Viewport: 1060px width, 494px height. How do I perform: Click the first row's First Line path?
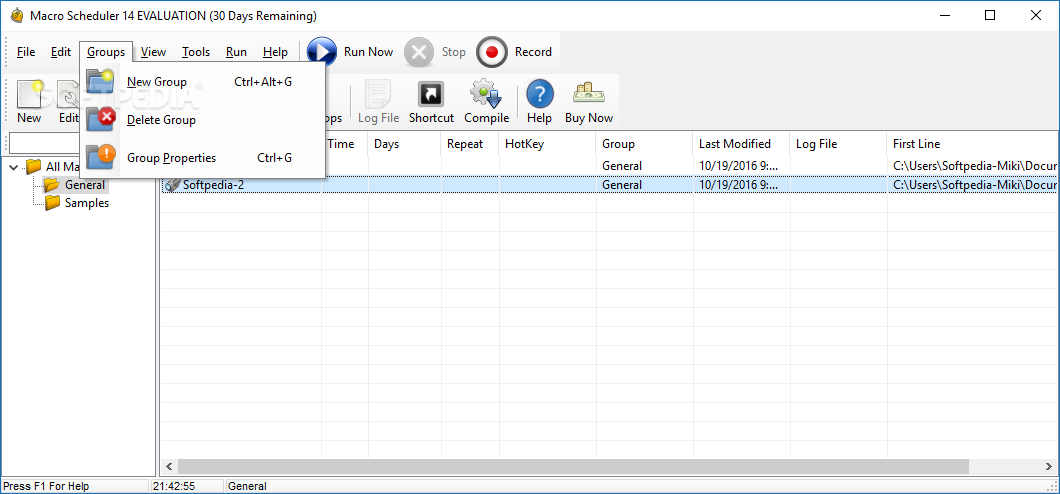tap(975, 166)
